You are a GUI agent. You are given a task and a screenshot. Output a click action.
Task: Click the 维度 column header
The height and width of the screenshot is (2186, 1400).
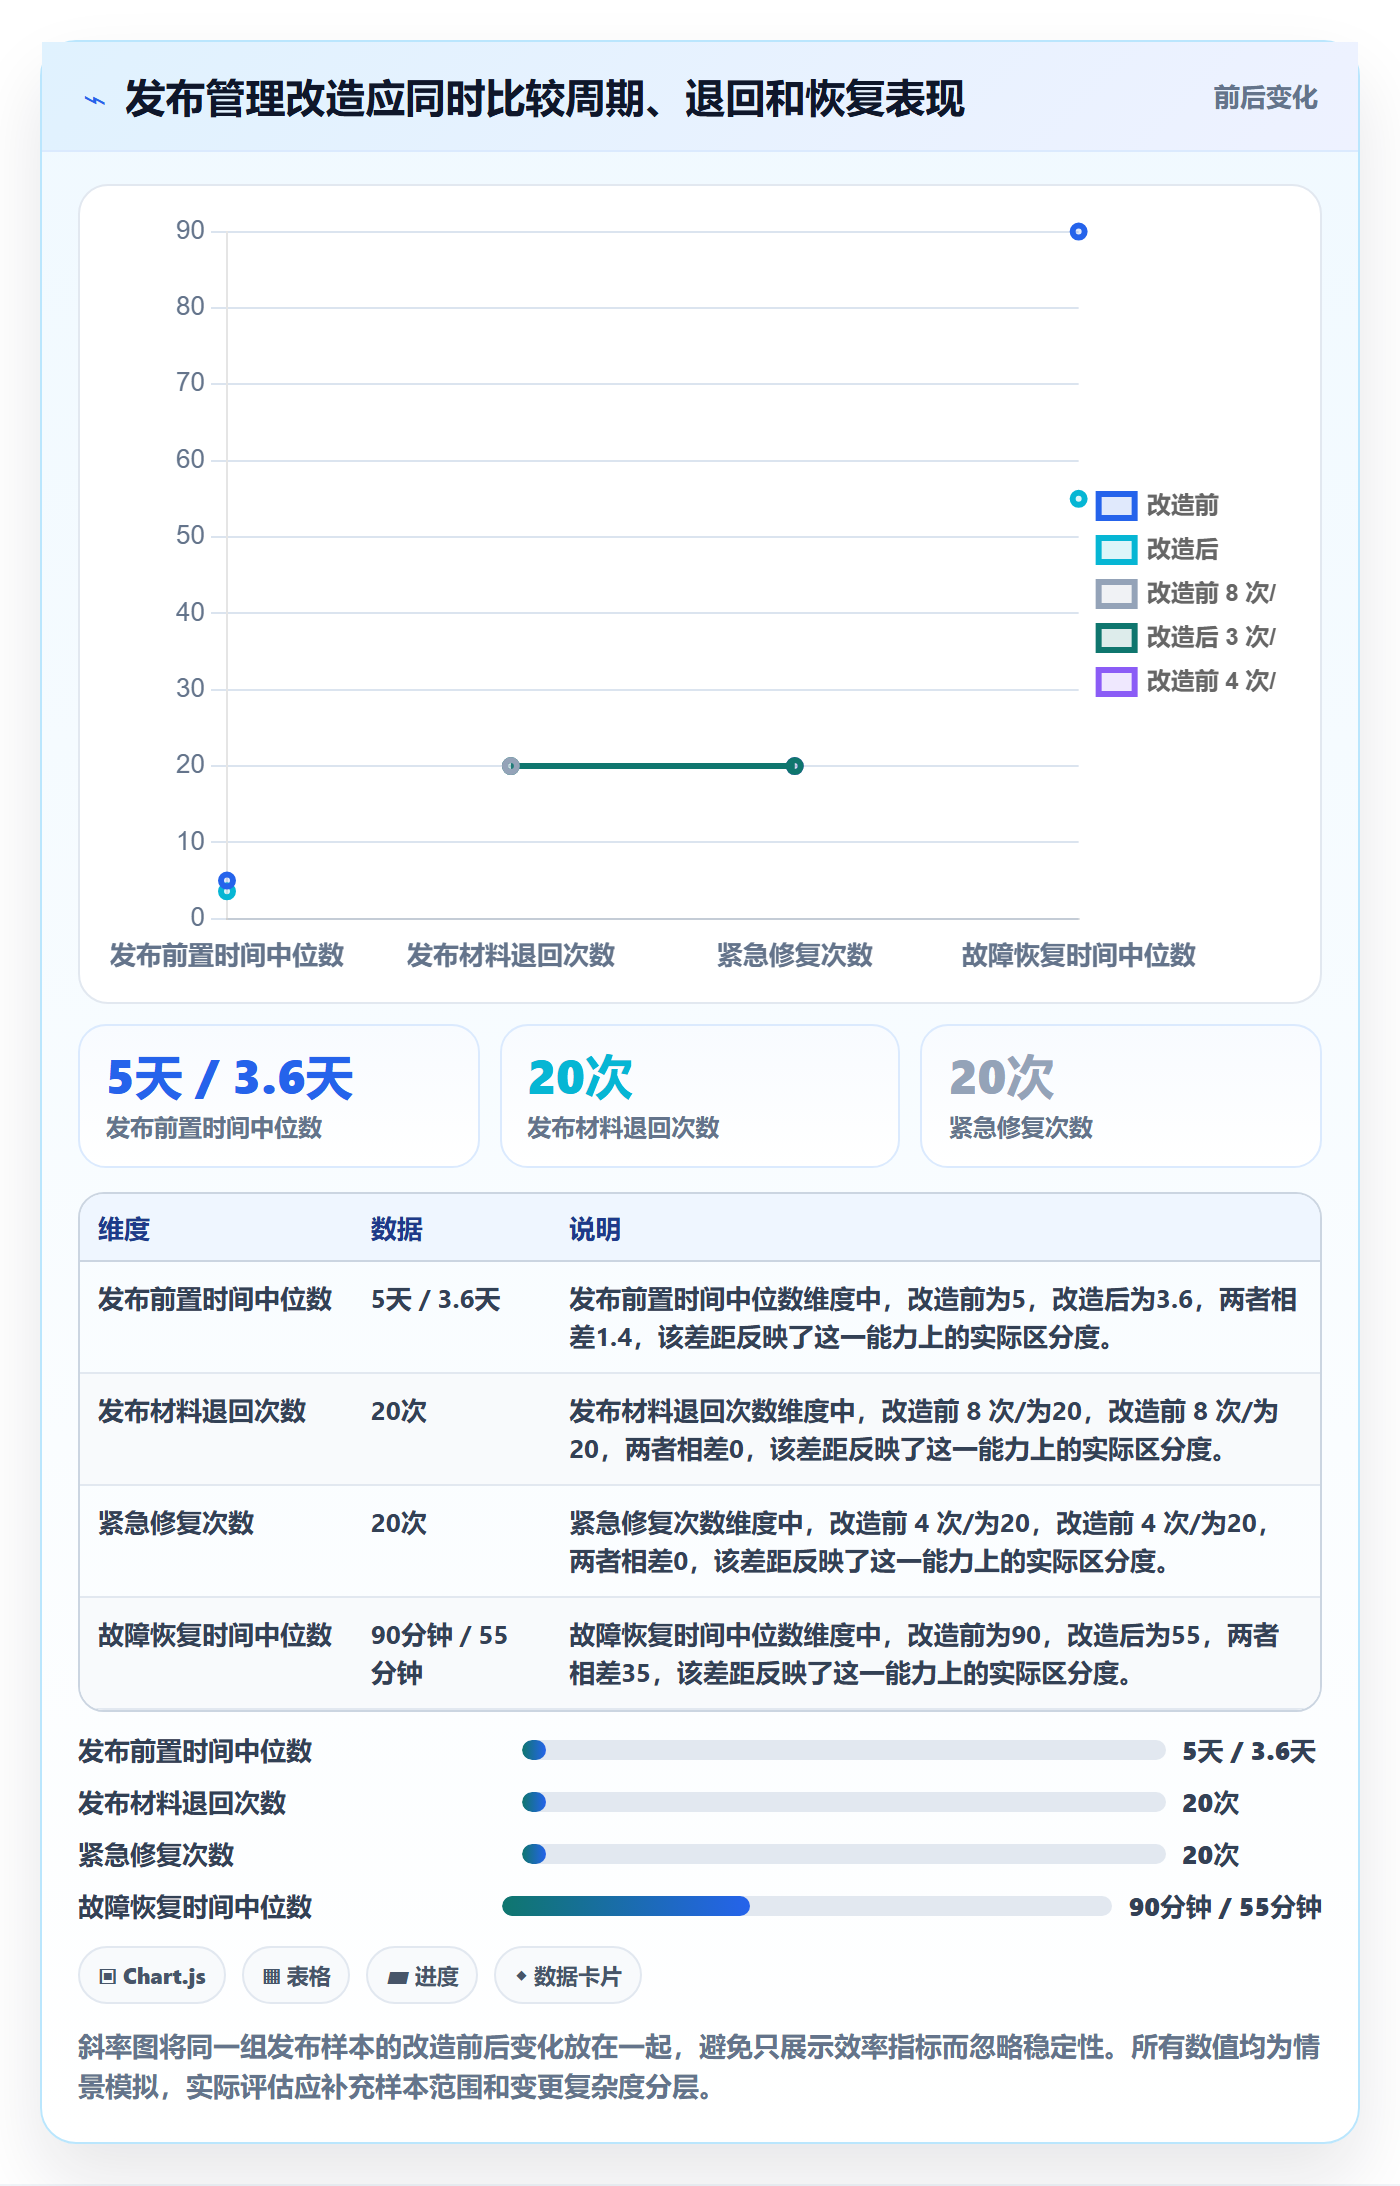click(x=124, y=1229)
